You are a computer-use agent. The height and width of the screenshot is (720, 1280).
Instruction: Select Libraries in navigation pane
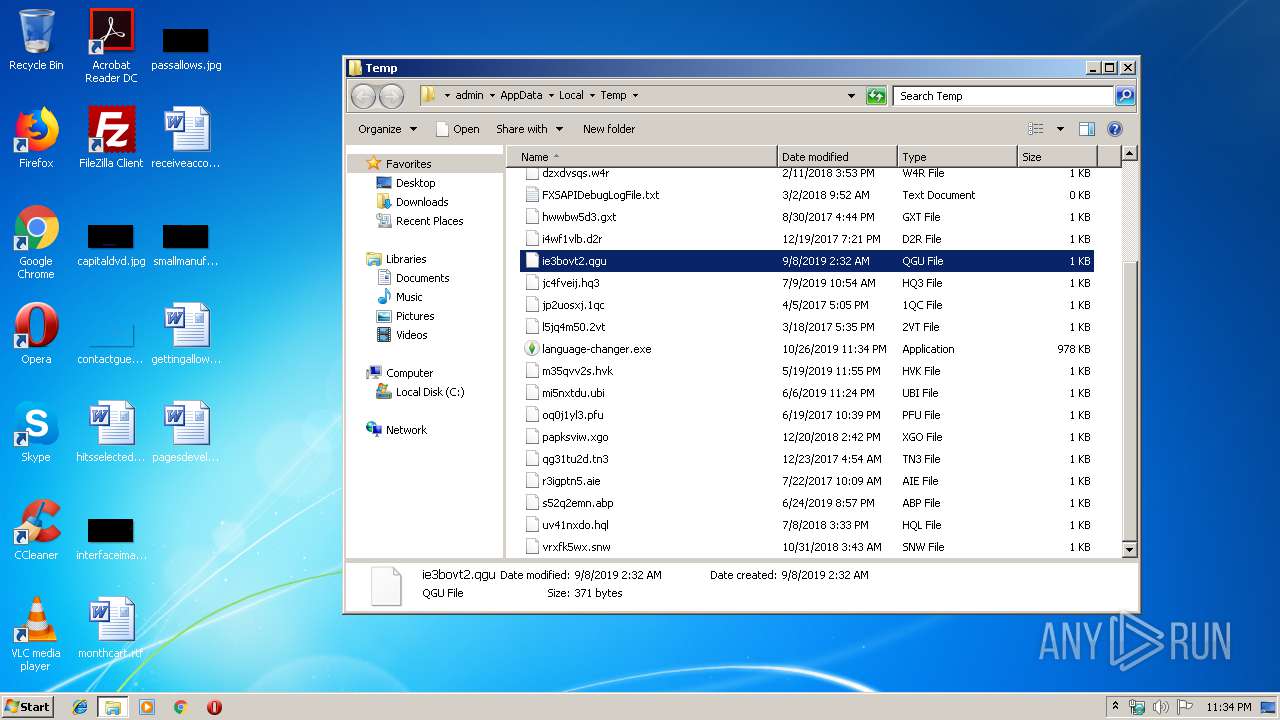pyautogui.click(x=406, y=259)
